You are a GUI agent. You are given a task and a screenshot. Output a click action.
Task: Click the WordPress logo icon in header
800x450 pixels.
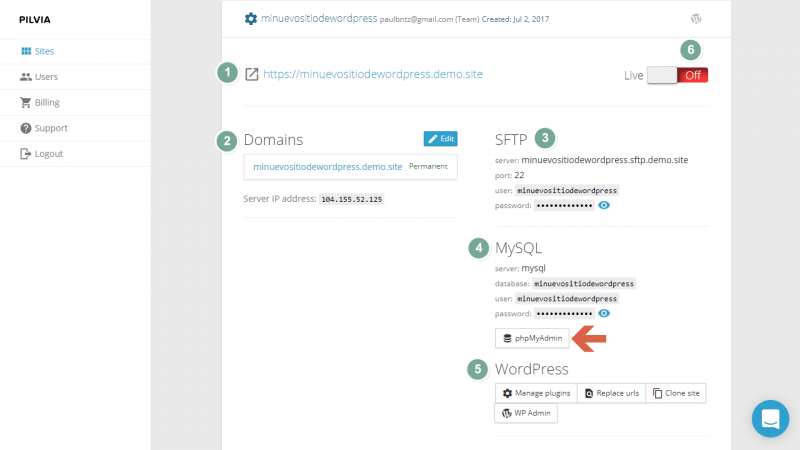(x=696, y=19)
